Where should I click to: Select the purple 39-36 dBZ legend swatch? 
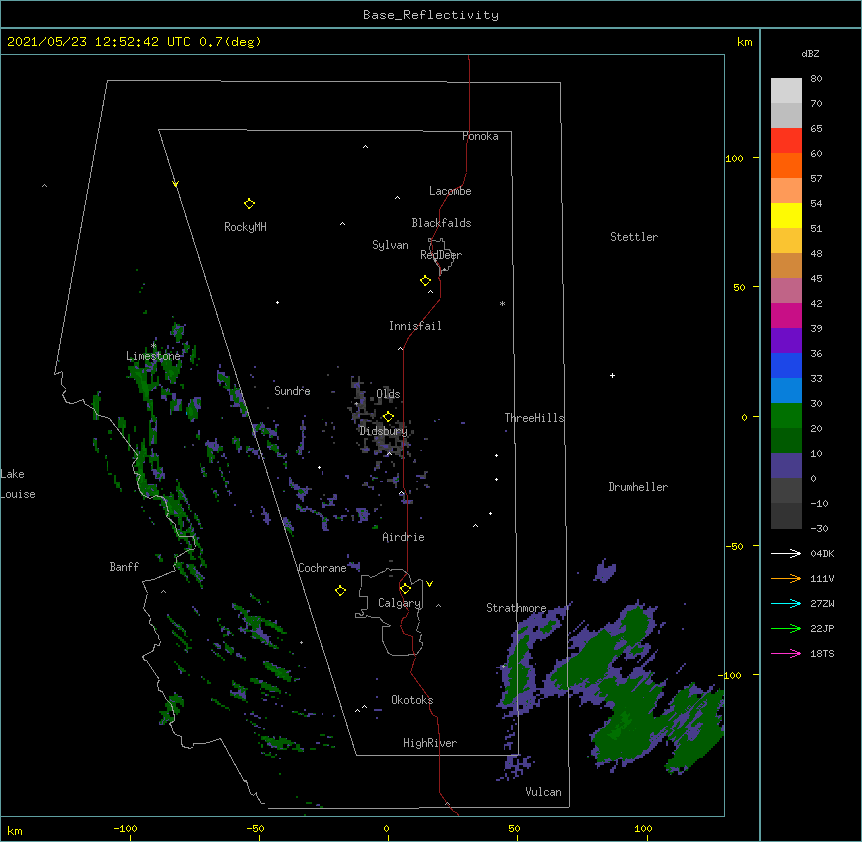[x=786, y=341]
